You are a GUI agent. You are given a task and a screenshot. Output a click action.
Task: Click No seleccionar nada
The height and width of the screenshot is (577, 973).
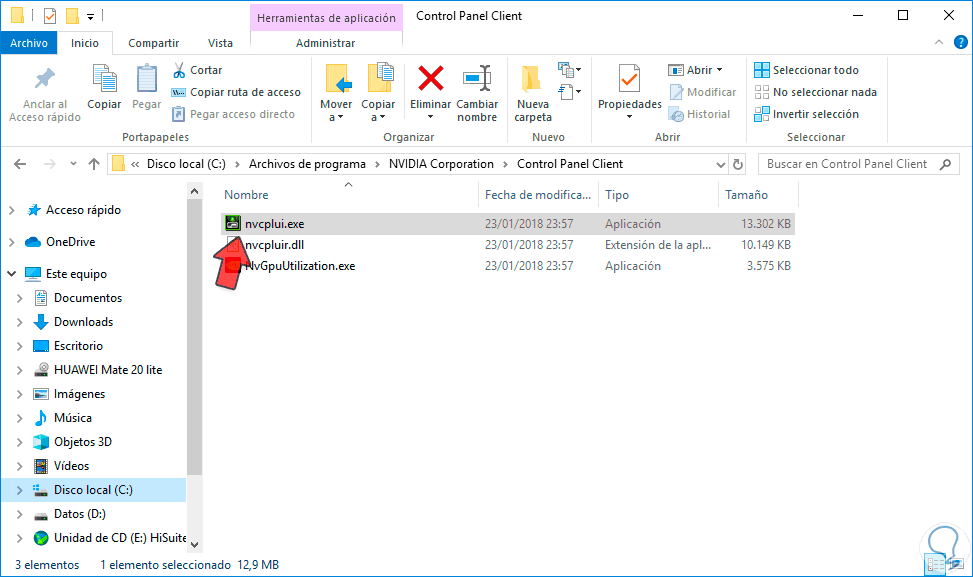815,92
